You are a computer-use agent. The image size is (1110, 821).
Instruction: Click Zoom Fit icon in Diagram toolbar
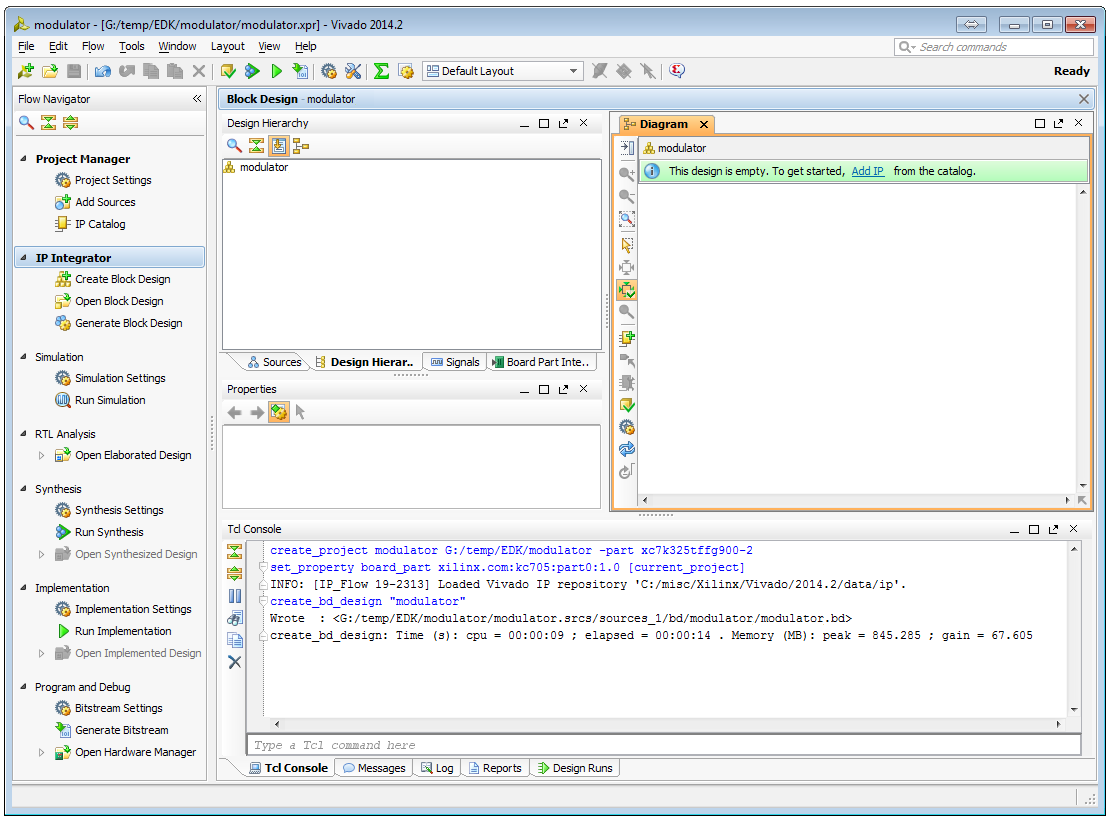pos(626,219)
